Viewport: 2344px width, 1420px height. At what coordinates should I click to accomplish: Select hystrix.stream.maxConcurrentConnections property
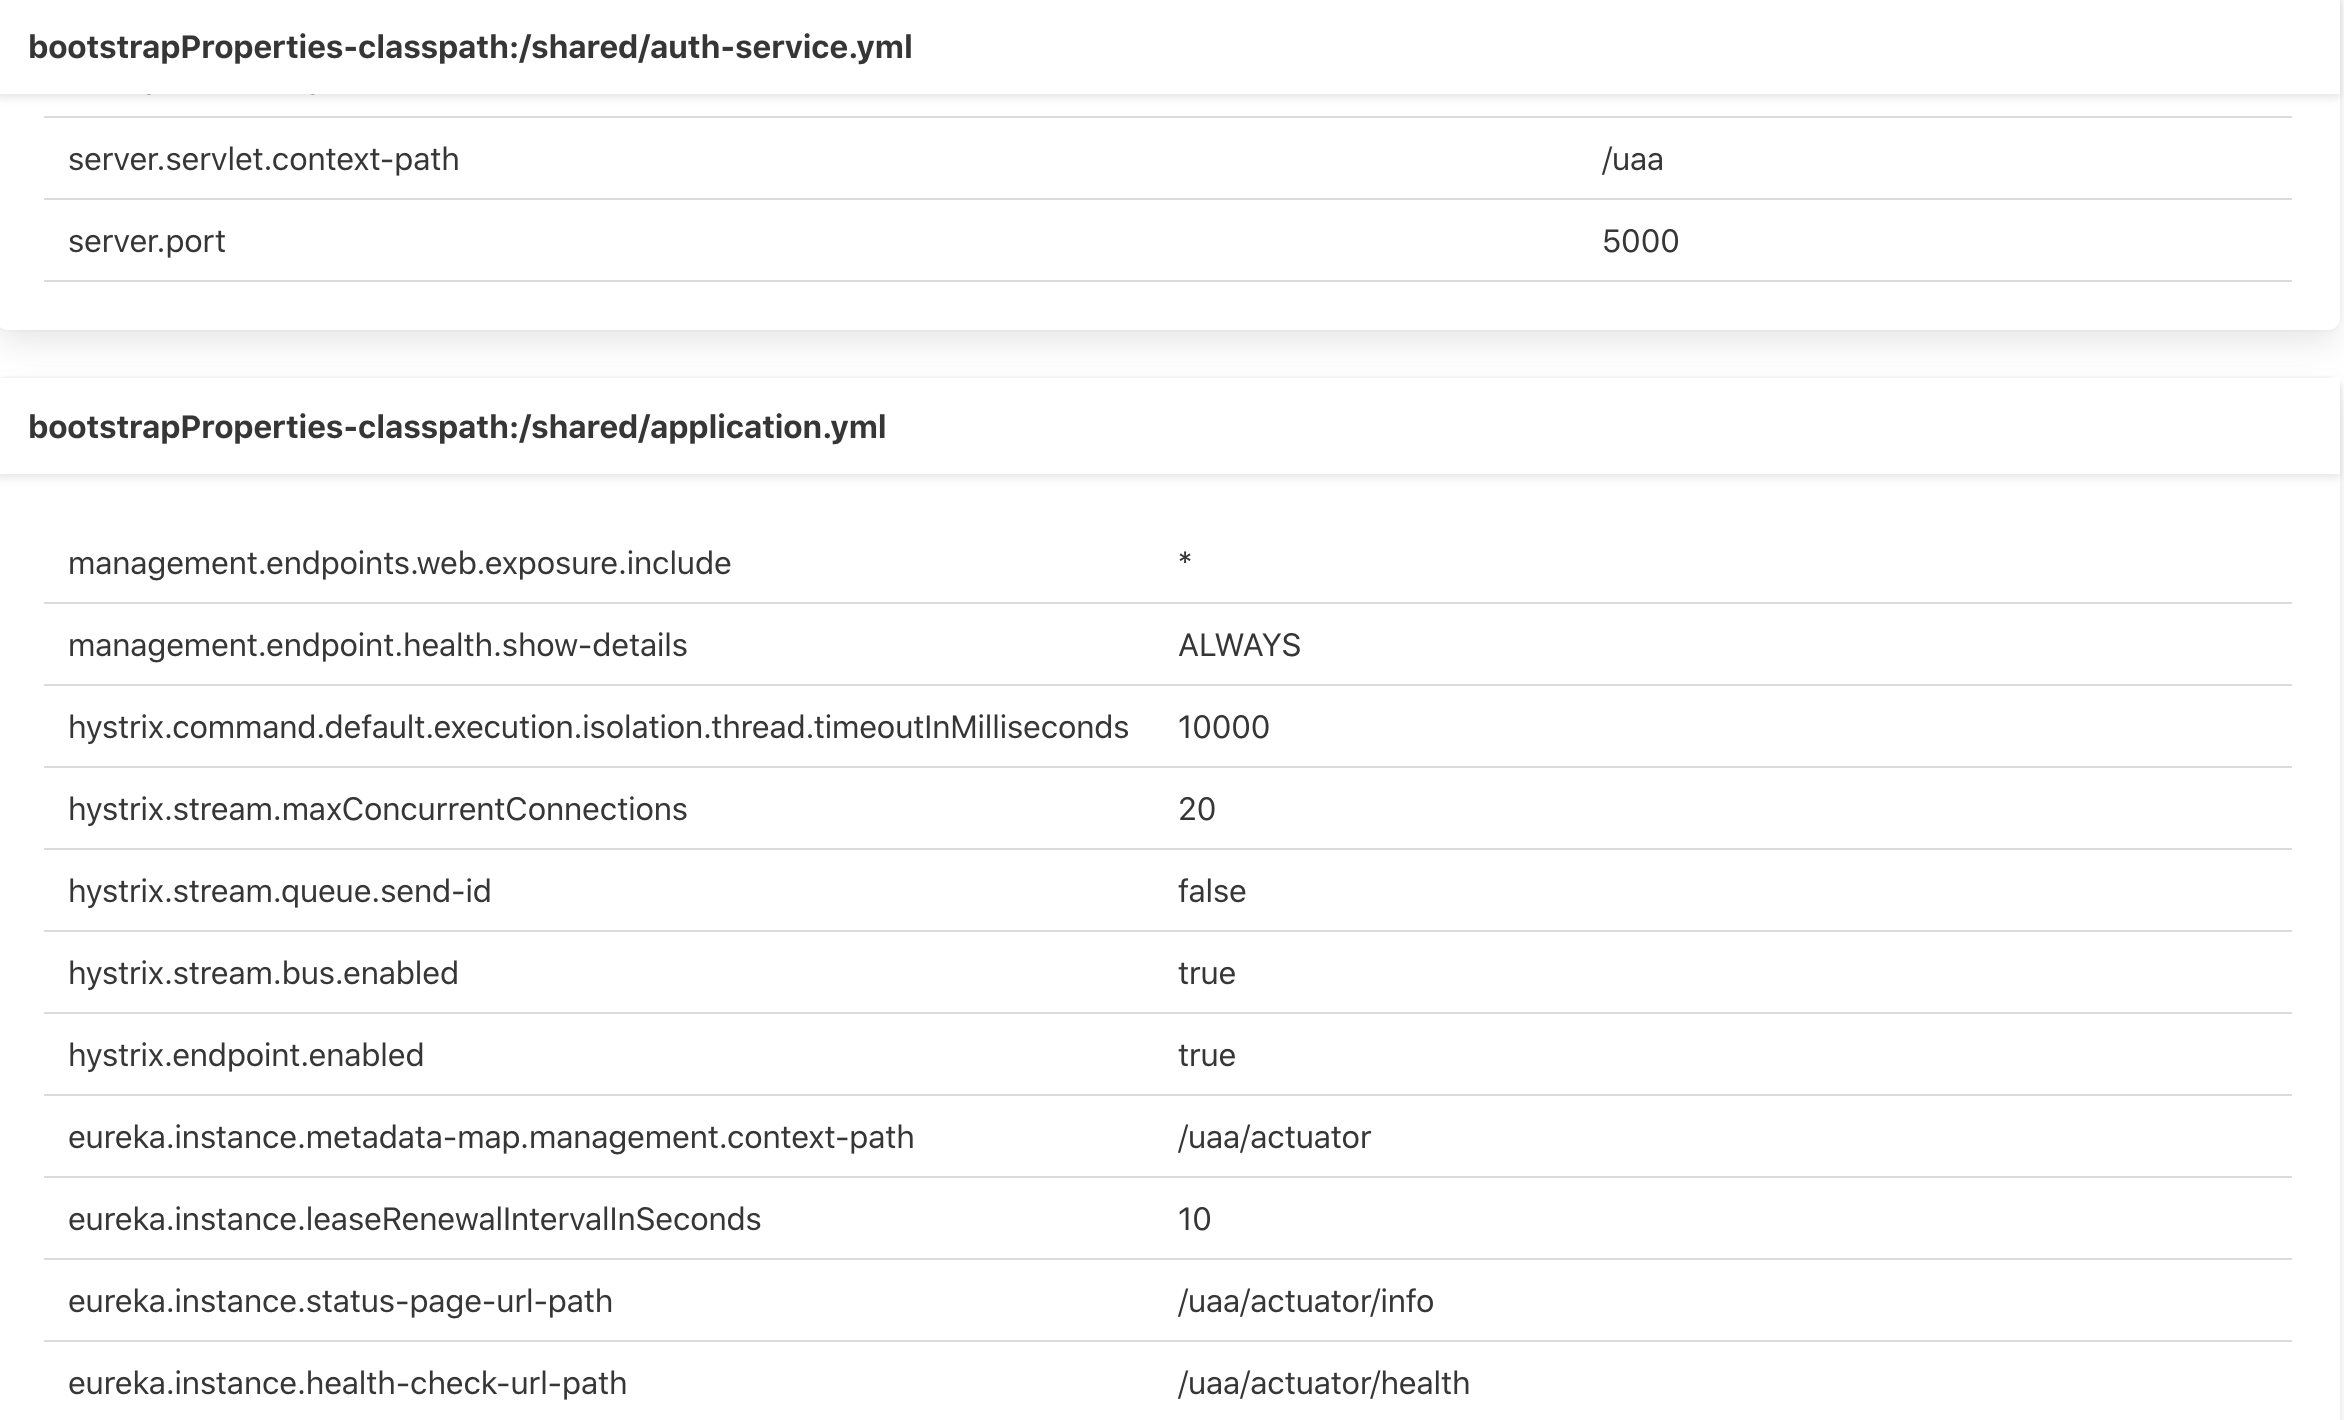coord(377,809)
